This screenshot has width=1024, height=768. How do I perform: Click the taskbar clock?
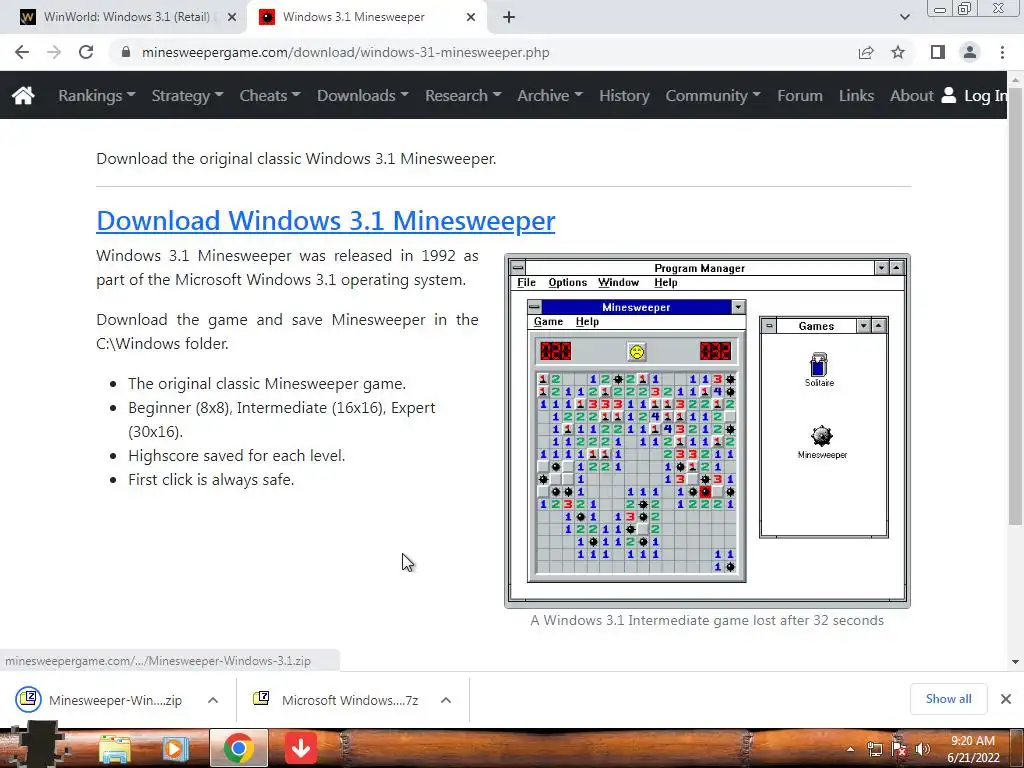[972, 749]
